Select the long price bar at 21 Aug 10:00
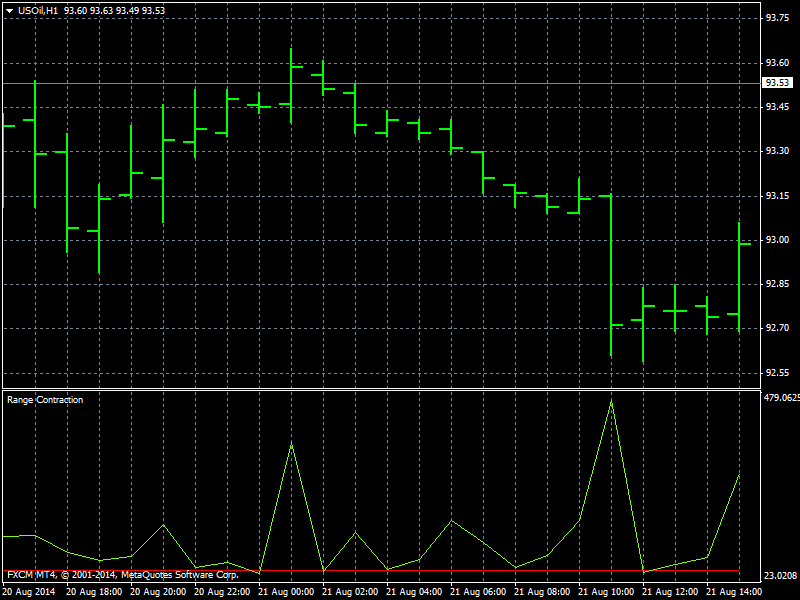 click(611, 274)
